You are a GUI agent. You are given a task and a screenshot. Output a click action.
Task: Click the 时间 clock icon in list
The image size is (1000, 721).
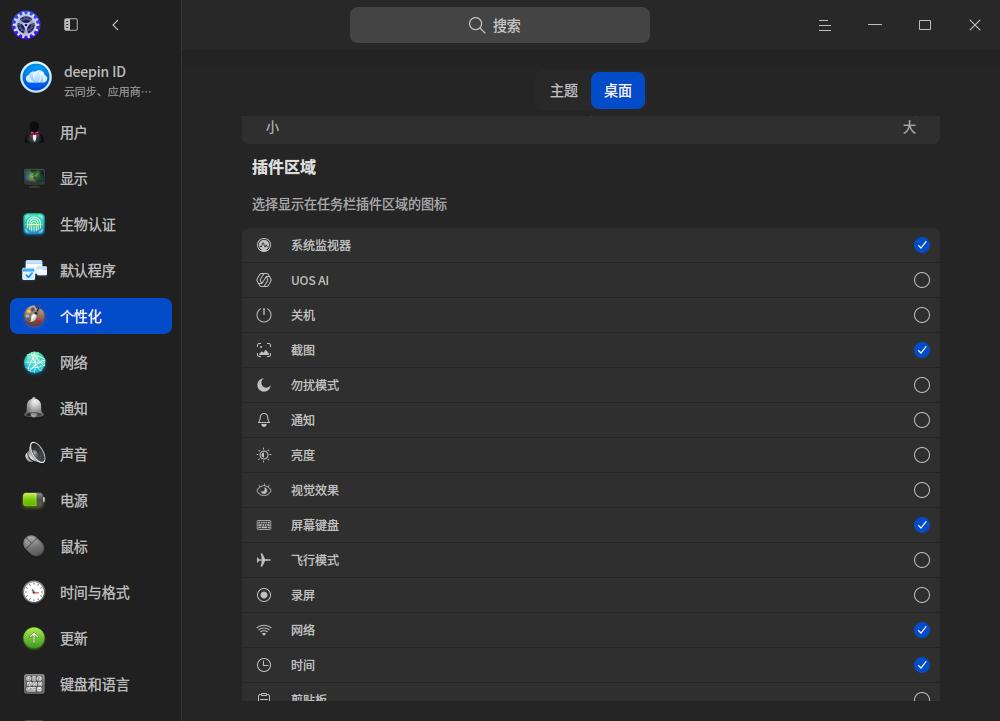tap(264, 666)
